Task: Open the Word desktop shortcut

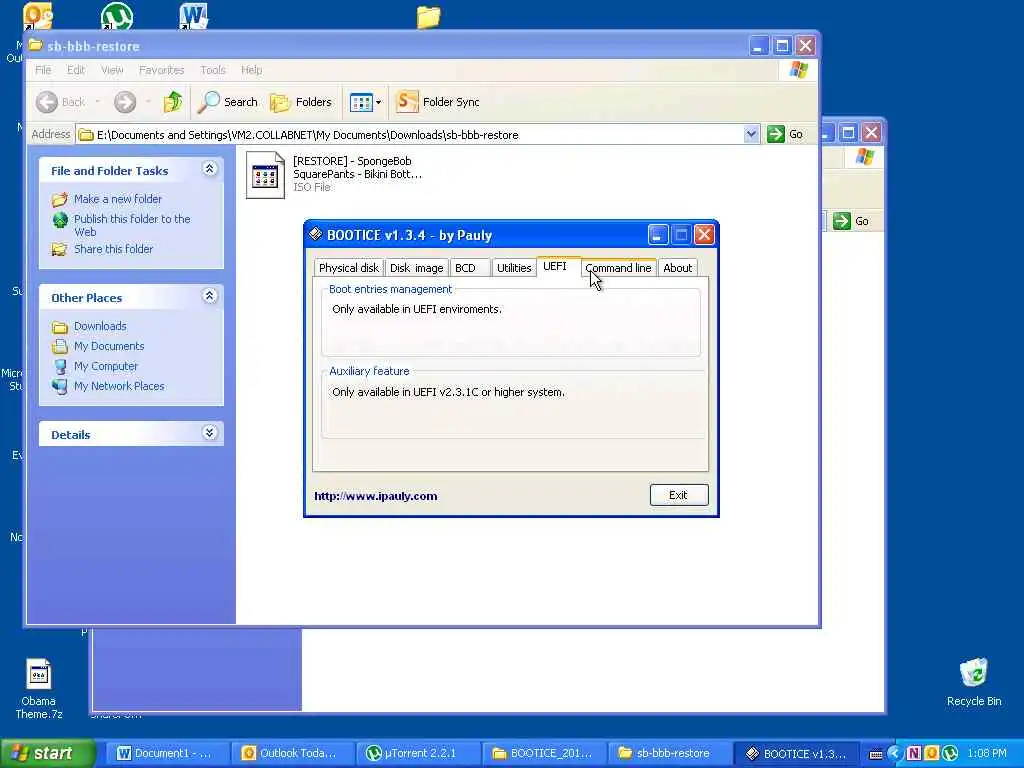Action: pos(193,17)
